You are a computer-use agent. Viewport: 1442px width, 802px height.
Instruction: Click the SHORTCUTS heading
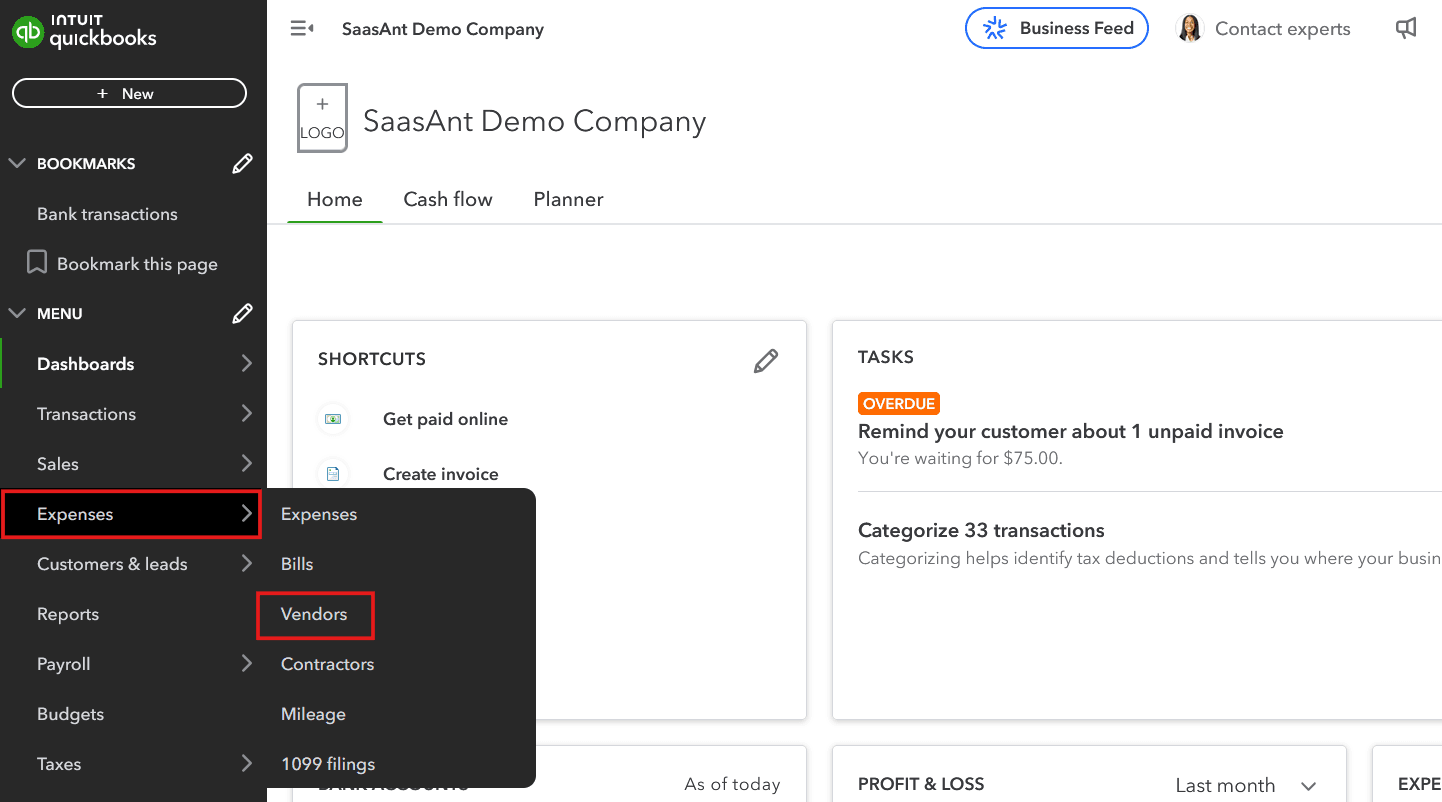coord(372,359)
